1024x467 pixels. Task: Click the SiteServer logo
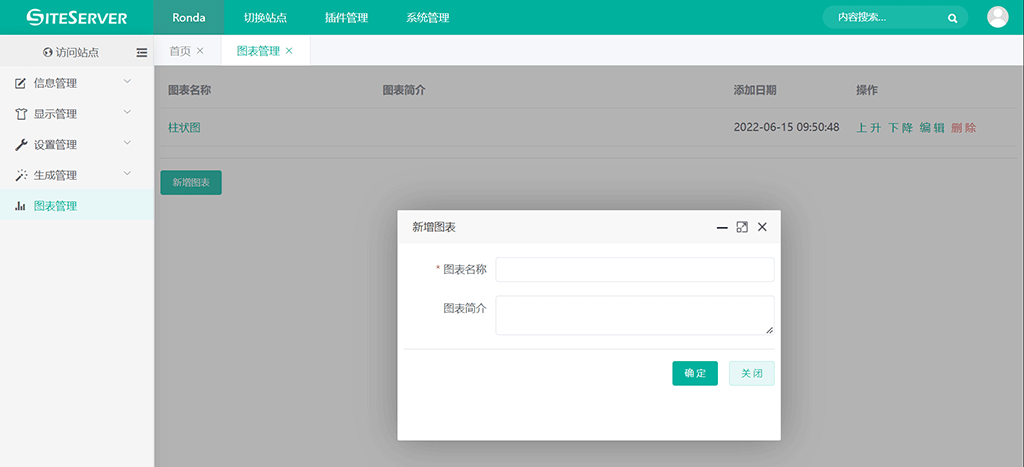pyautogui.click(x=77, y=17)
